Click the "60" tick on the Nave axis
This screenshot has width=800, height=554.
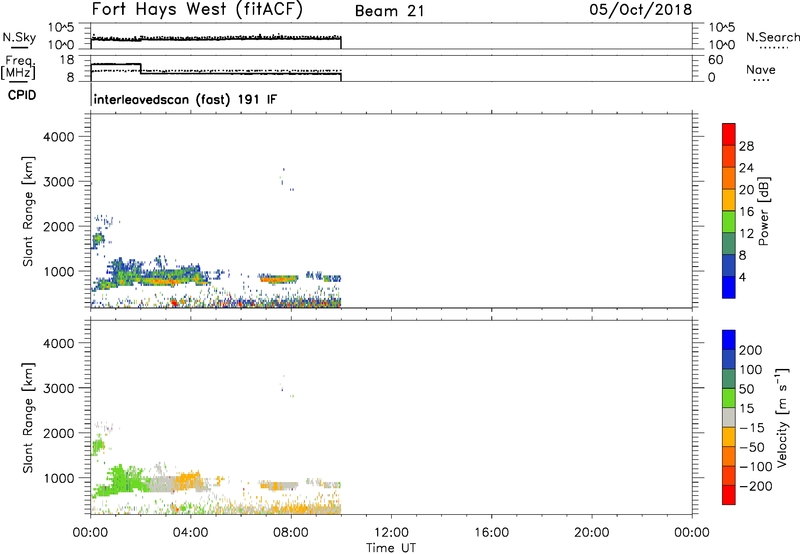(715, 60)
